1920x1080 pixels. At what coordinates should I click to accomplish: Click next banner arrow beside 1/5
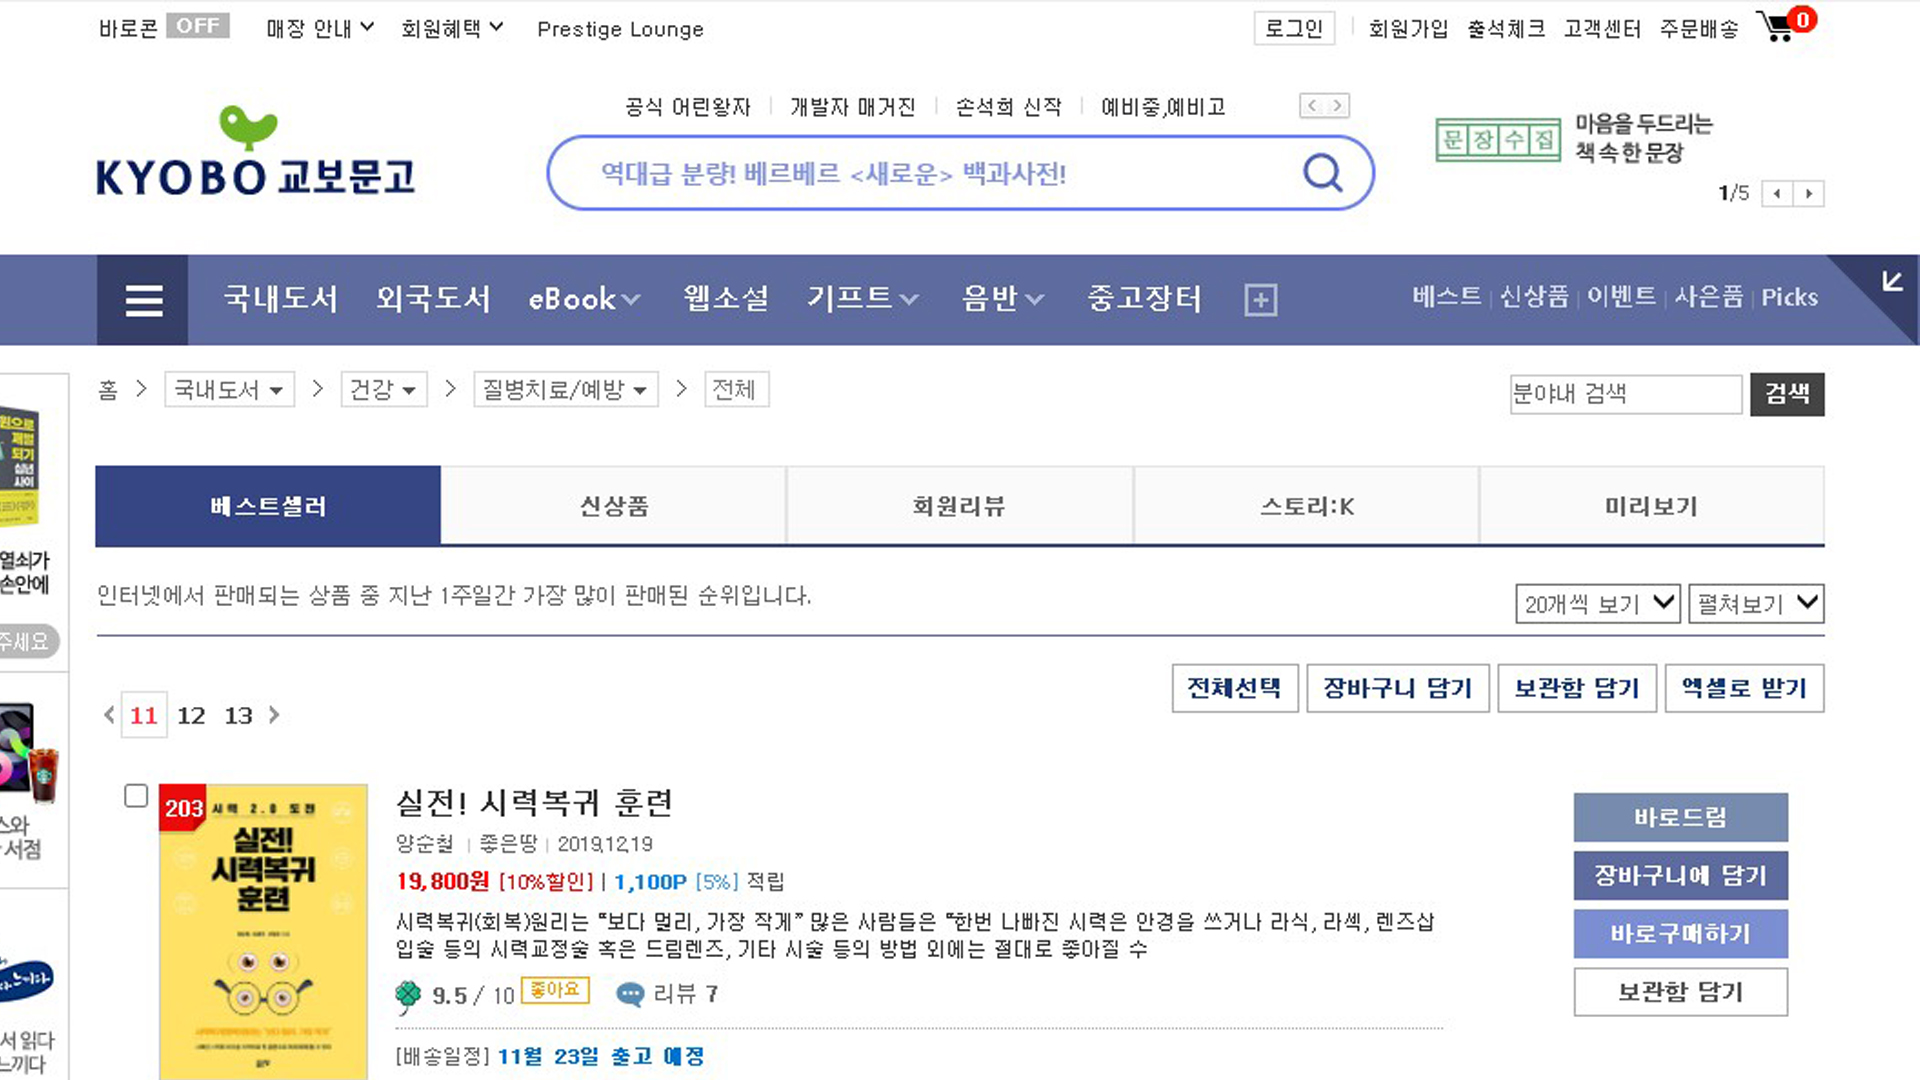pyautogui.click(x=1808, y=194)
